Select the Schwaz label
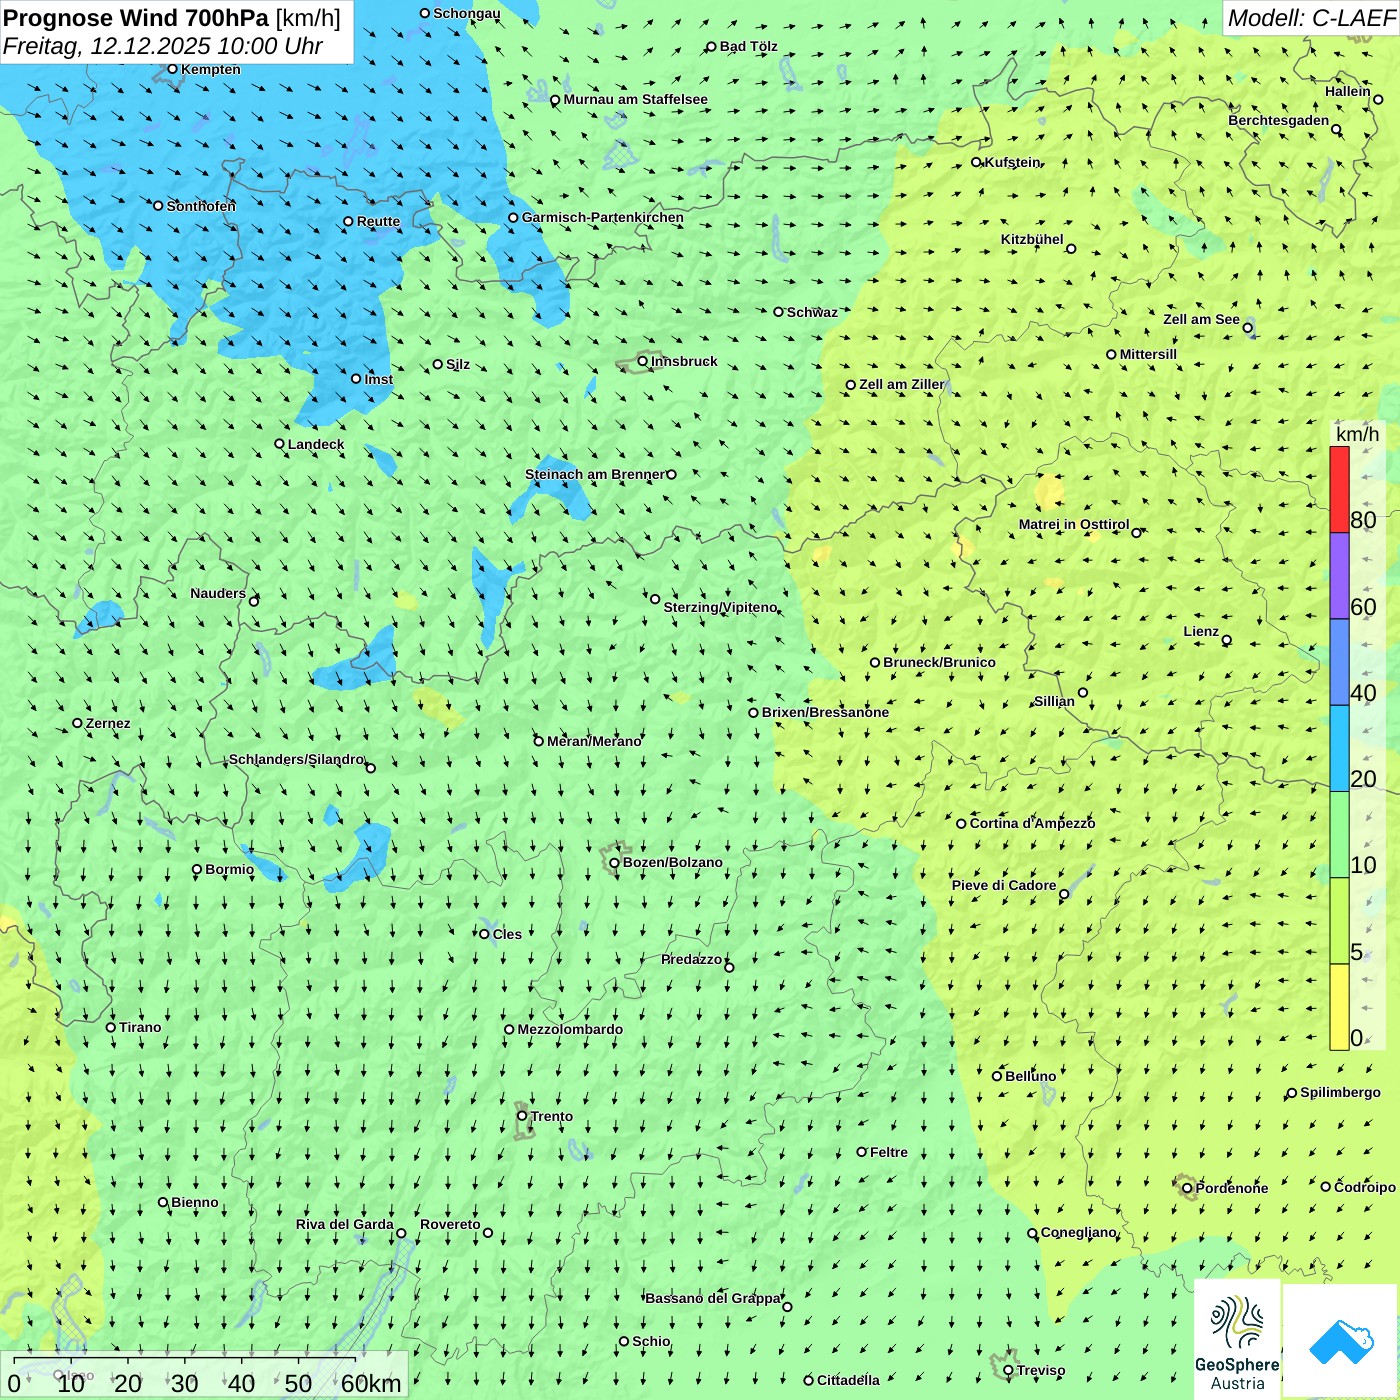 tap(812, 312)
